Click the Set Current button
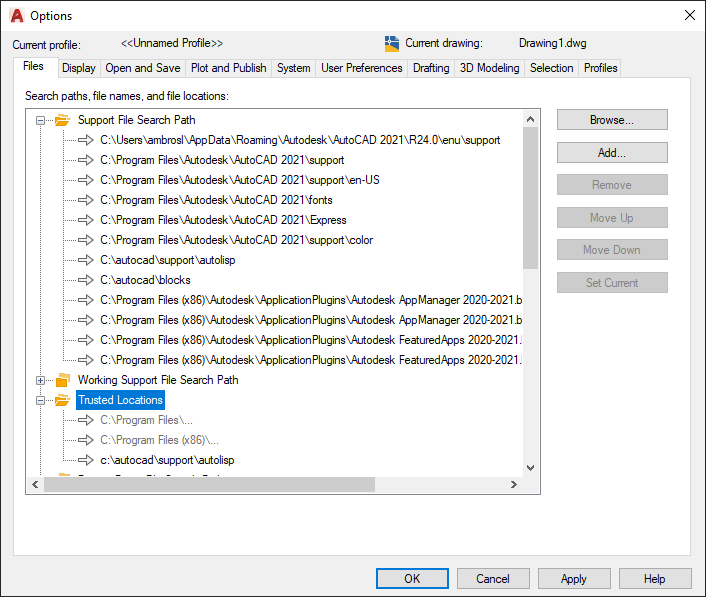 (x=612, y=283)
